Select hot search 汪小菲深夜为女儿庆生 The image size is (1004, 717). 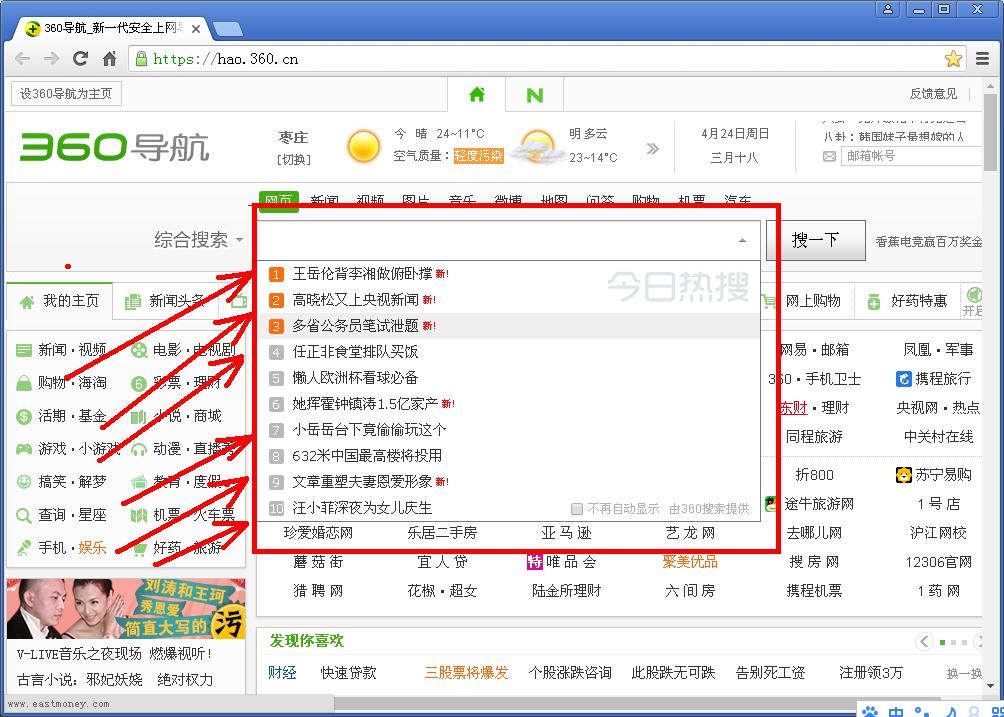tap(362, 508)
